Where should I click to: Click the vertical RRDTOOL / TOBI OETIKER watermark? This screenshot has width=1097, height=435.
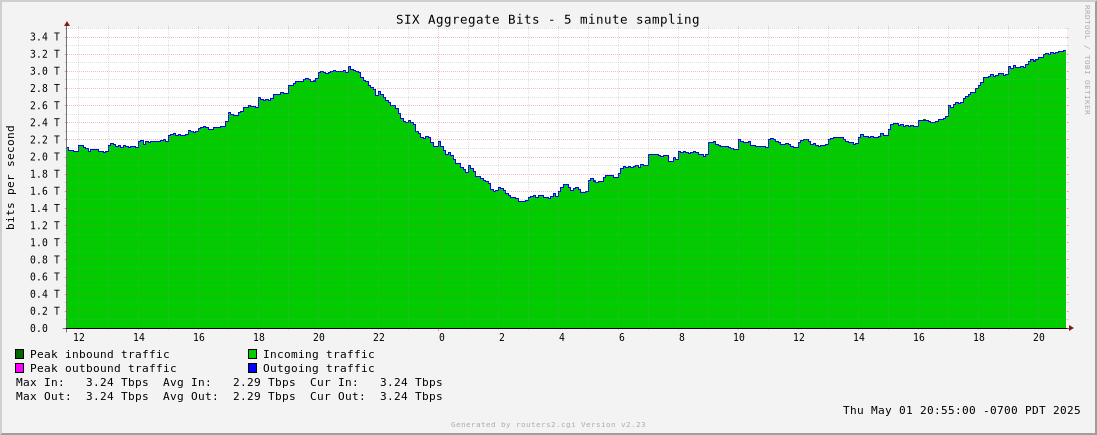1087,60
